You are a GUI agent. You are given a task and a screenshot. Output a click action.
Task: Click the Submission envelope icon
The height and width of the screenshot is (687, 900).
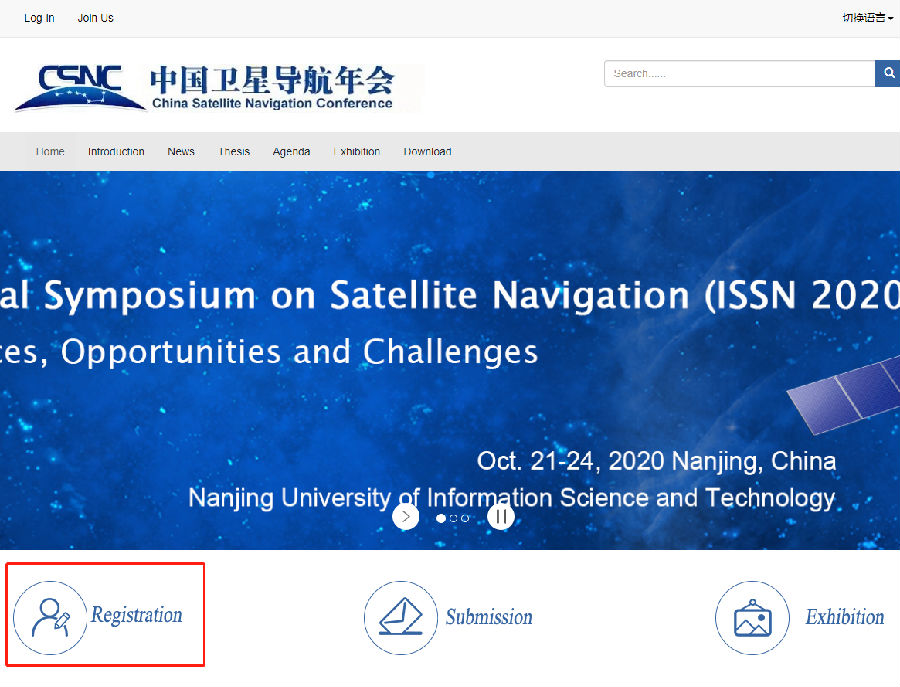click(401, 617)
